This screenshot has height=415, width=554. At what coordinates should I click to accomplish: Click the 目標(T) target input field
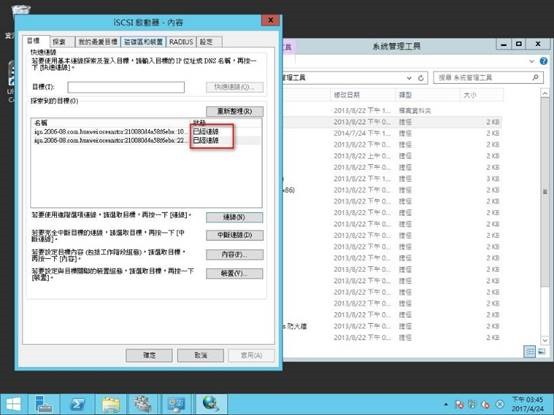click(126, 87)
